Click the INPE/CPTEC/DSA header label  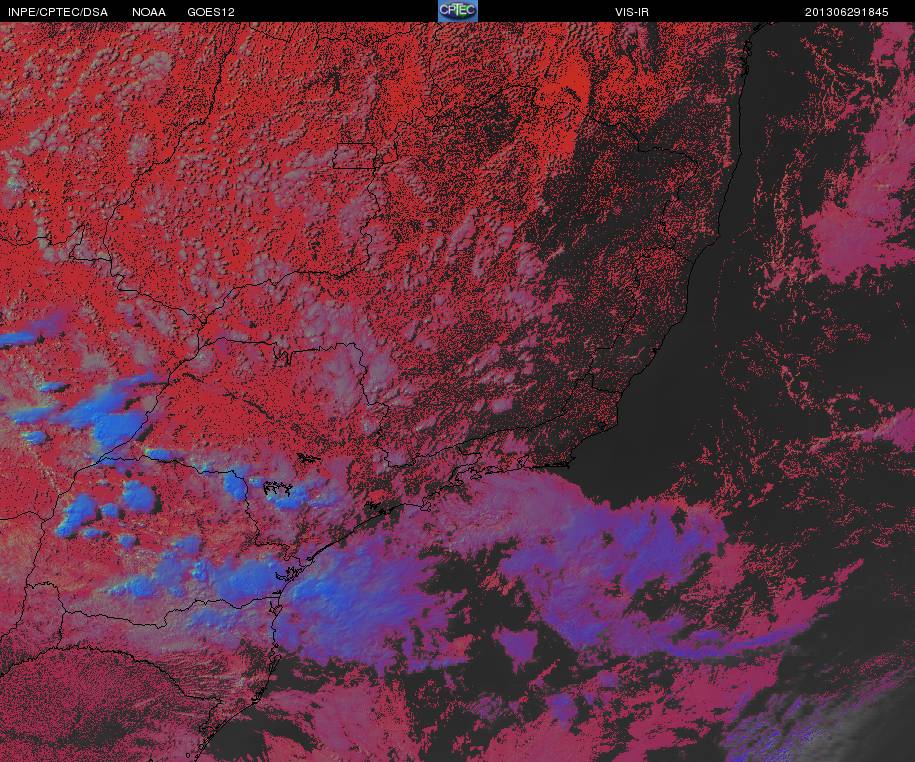(x=58, y=12)
